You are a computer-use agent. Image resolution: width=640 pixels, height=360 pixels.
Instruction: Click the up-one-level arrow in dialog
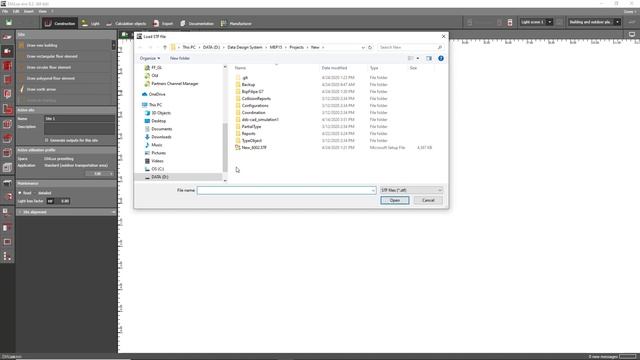tap(165, 47)
